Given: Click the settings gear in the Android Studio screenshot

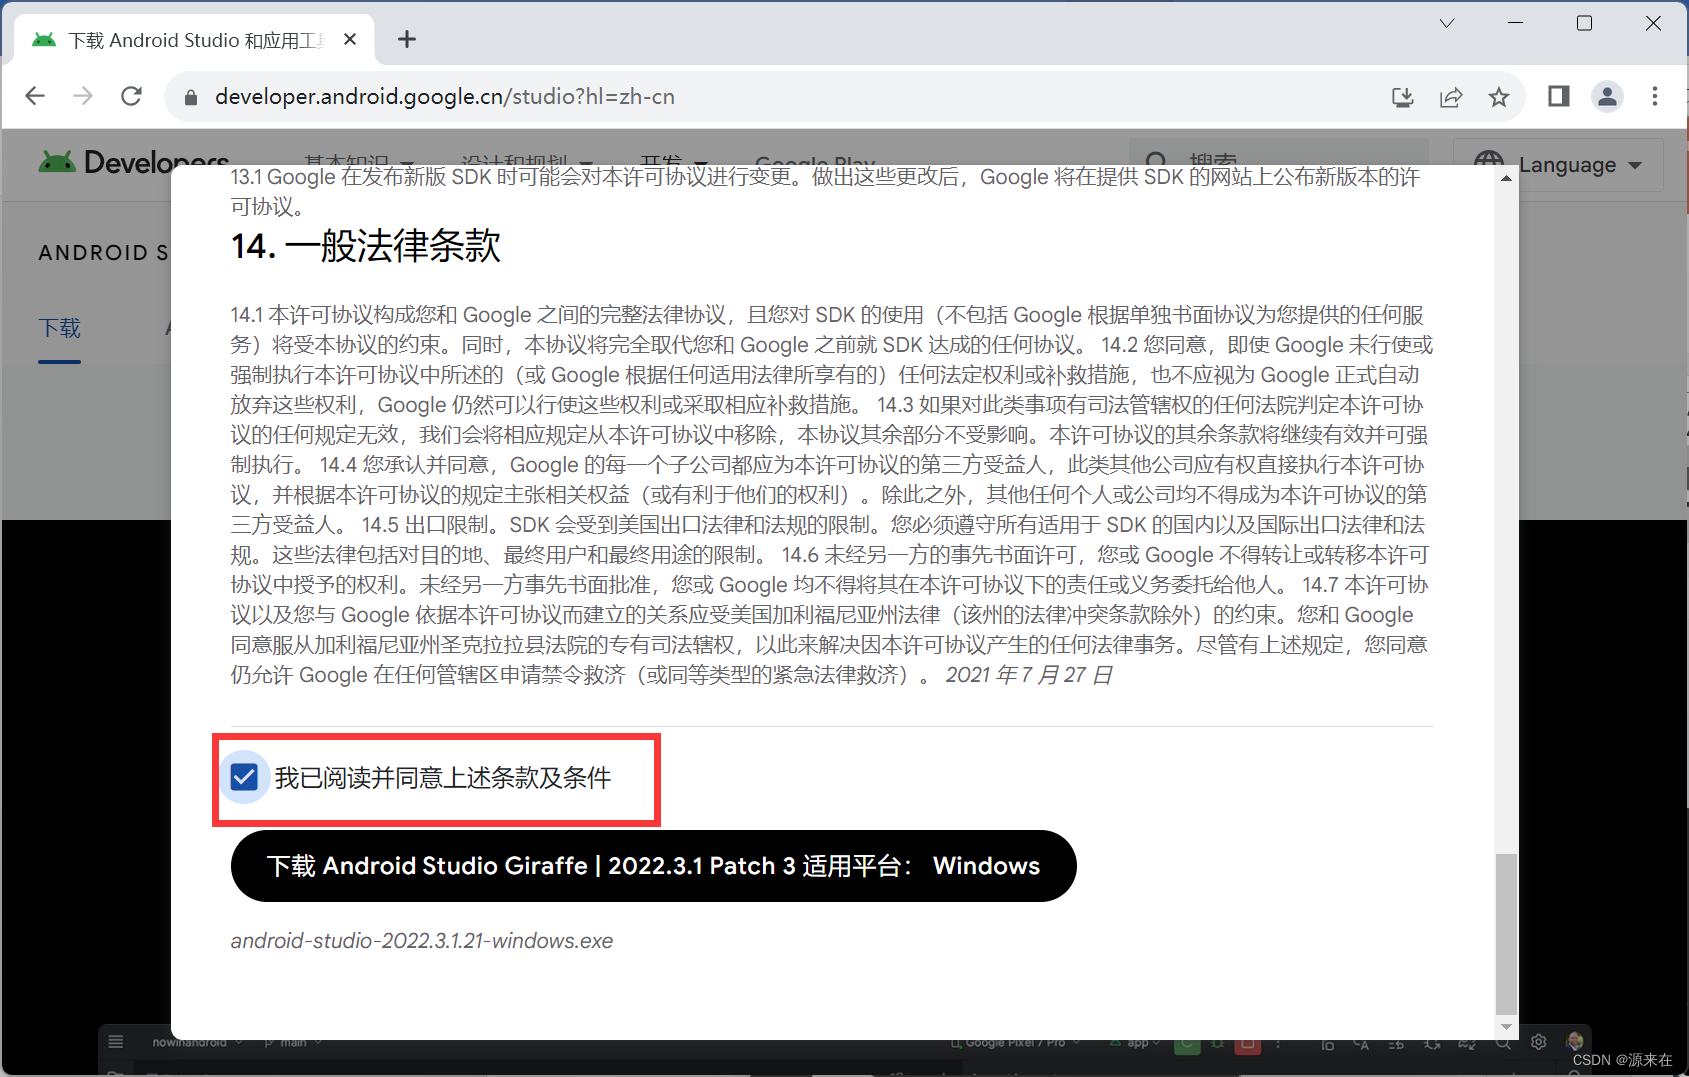Looking at the screenshot, I should pyautogui.click(x=1539, y=1042).
